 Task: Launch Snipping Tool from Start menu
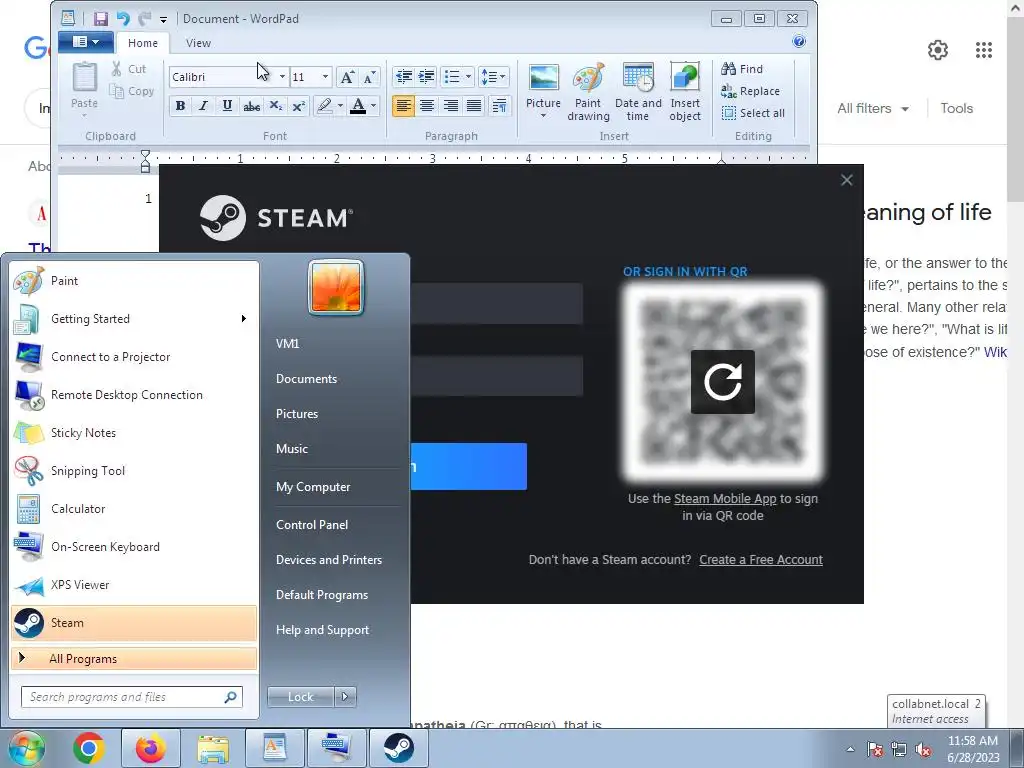134,471
